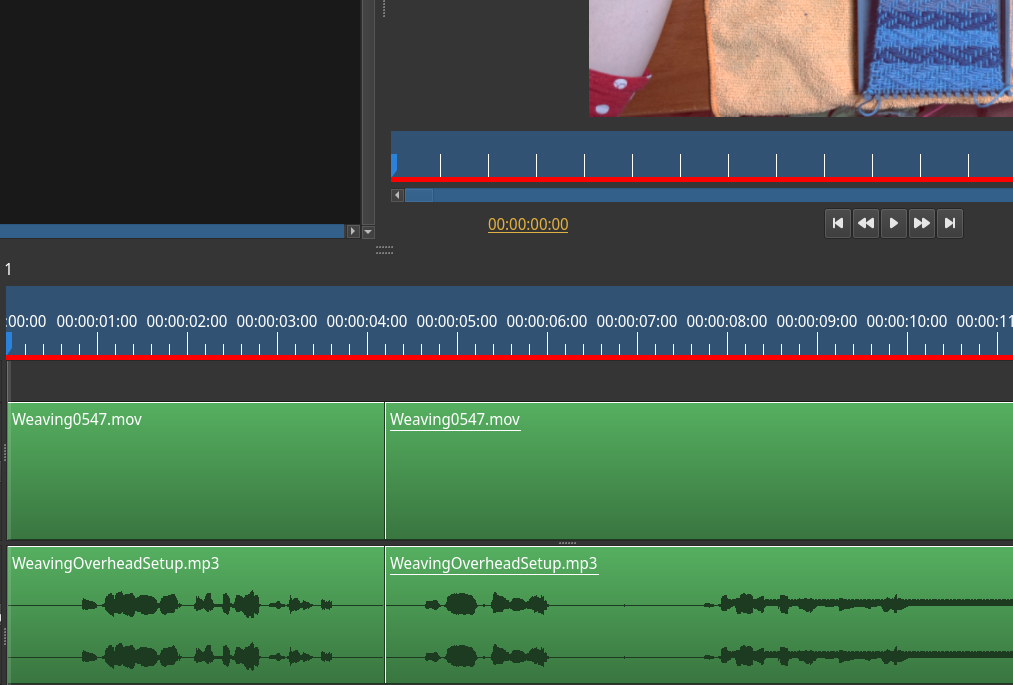The height and width of the screenshot is (685, 1013).
Task: Select the first Weaving0547.mov clip on the video track
Action: point(195,470)
